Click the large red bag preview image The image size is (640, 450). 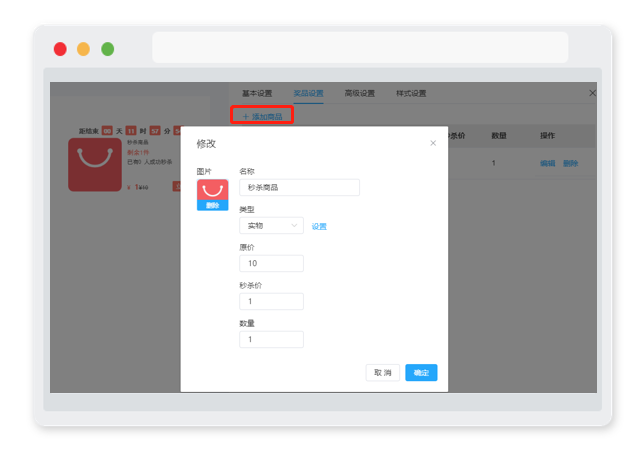click(95, 165)
